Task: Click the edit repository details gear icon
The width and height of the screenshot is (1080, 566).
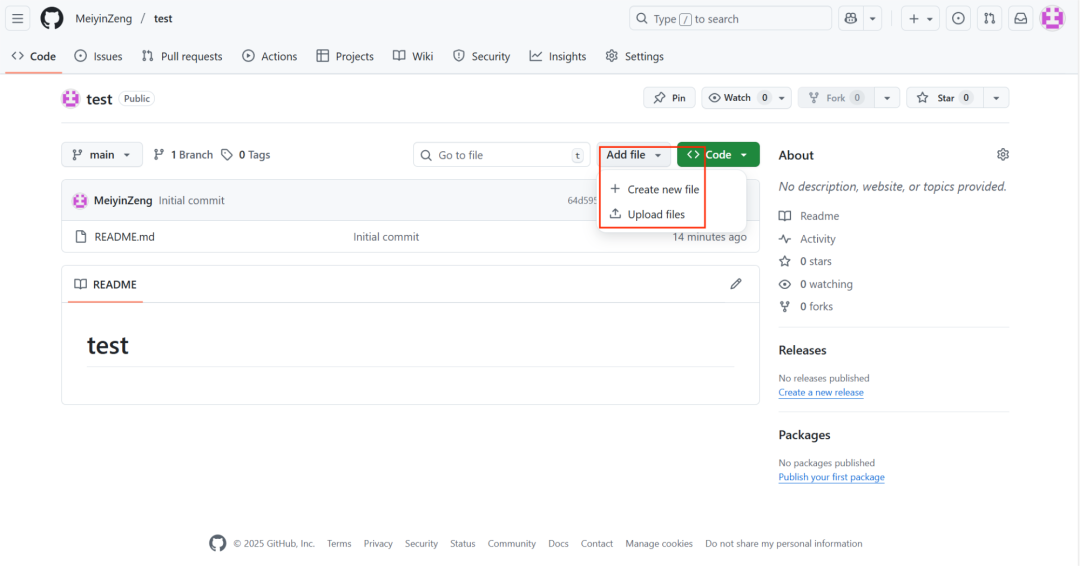Action: tap(1003, 155)
